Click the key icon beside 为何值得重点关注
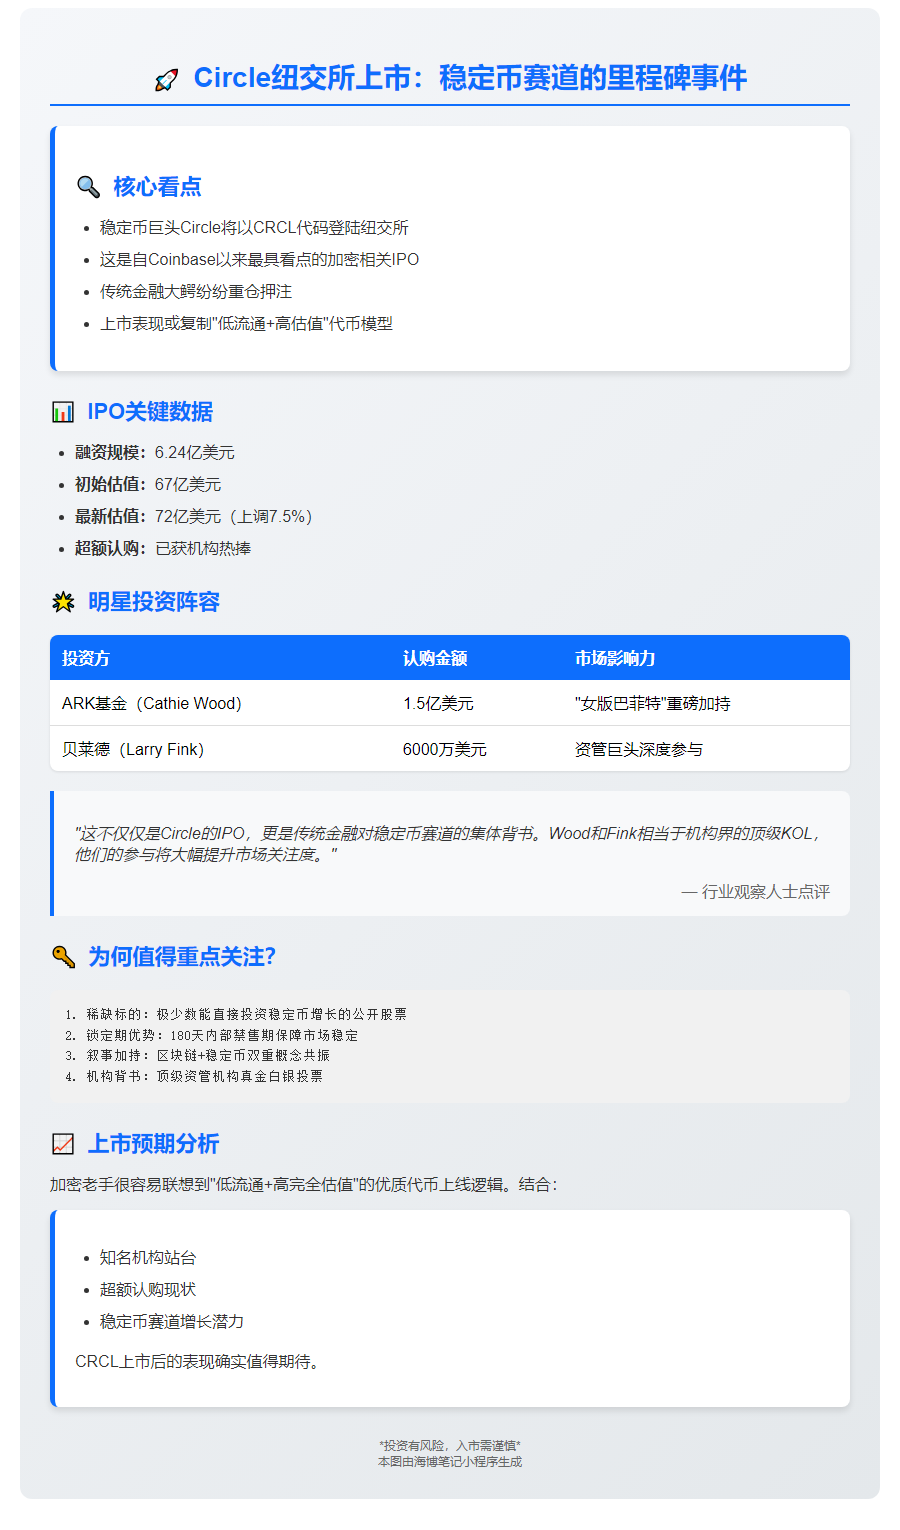This screenshot has width=900, height=1530. coord(63,957)
